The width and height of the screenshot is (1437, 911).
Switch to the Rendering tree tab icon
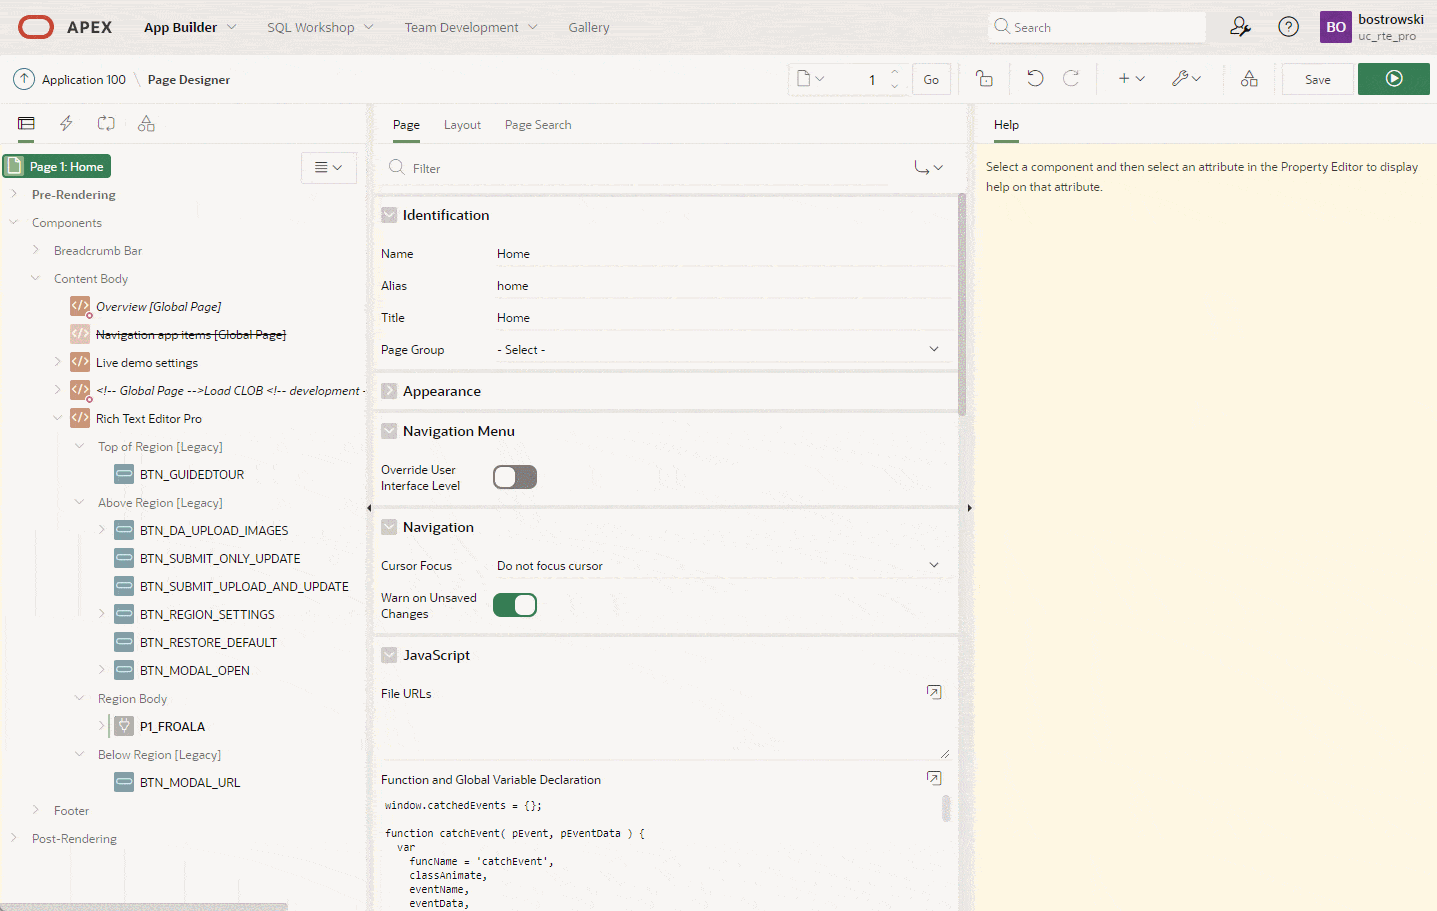[x=26, y=124]
